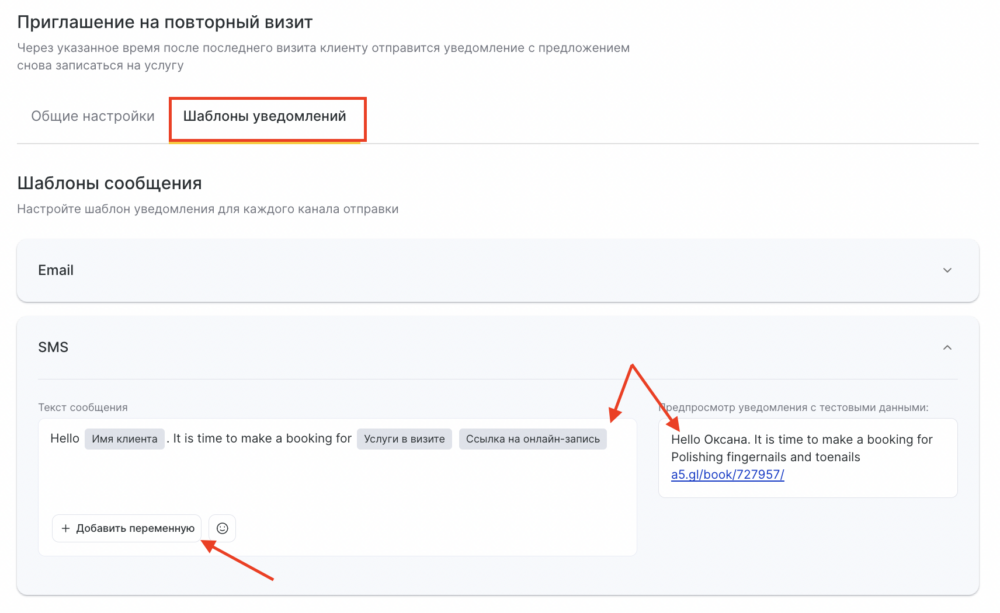The width and height of the screenshot is (1000, 613).
Task: Expand the Email section chevron
Action: 947,270
